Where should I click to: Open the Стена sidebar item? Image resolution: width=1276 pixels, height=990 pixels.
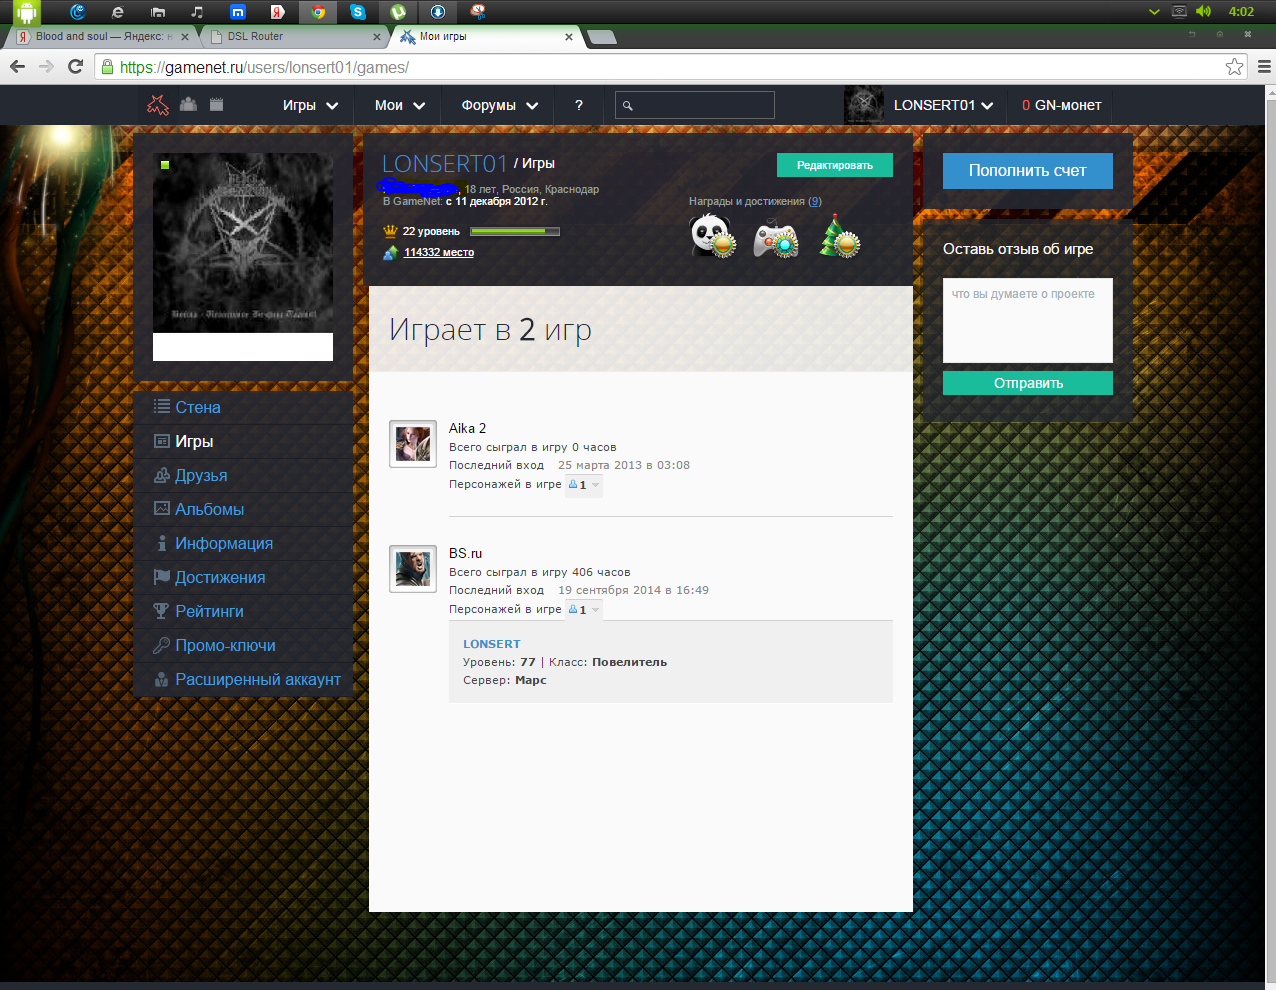(243, 407)
